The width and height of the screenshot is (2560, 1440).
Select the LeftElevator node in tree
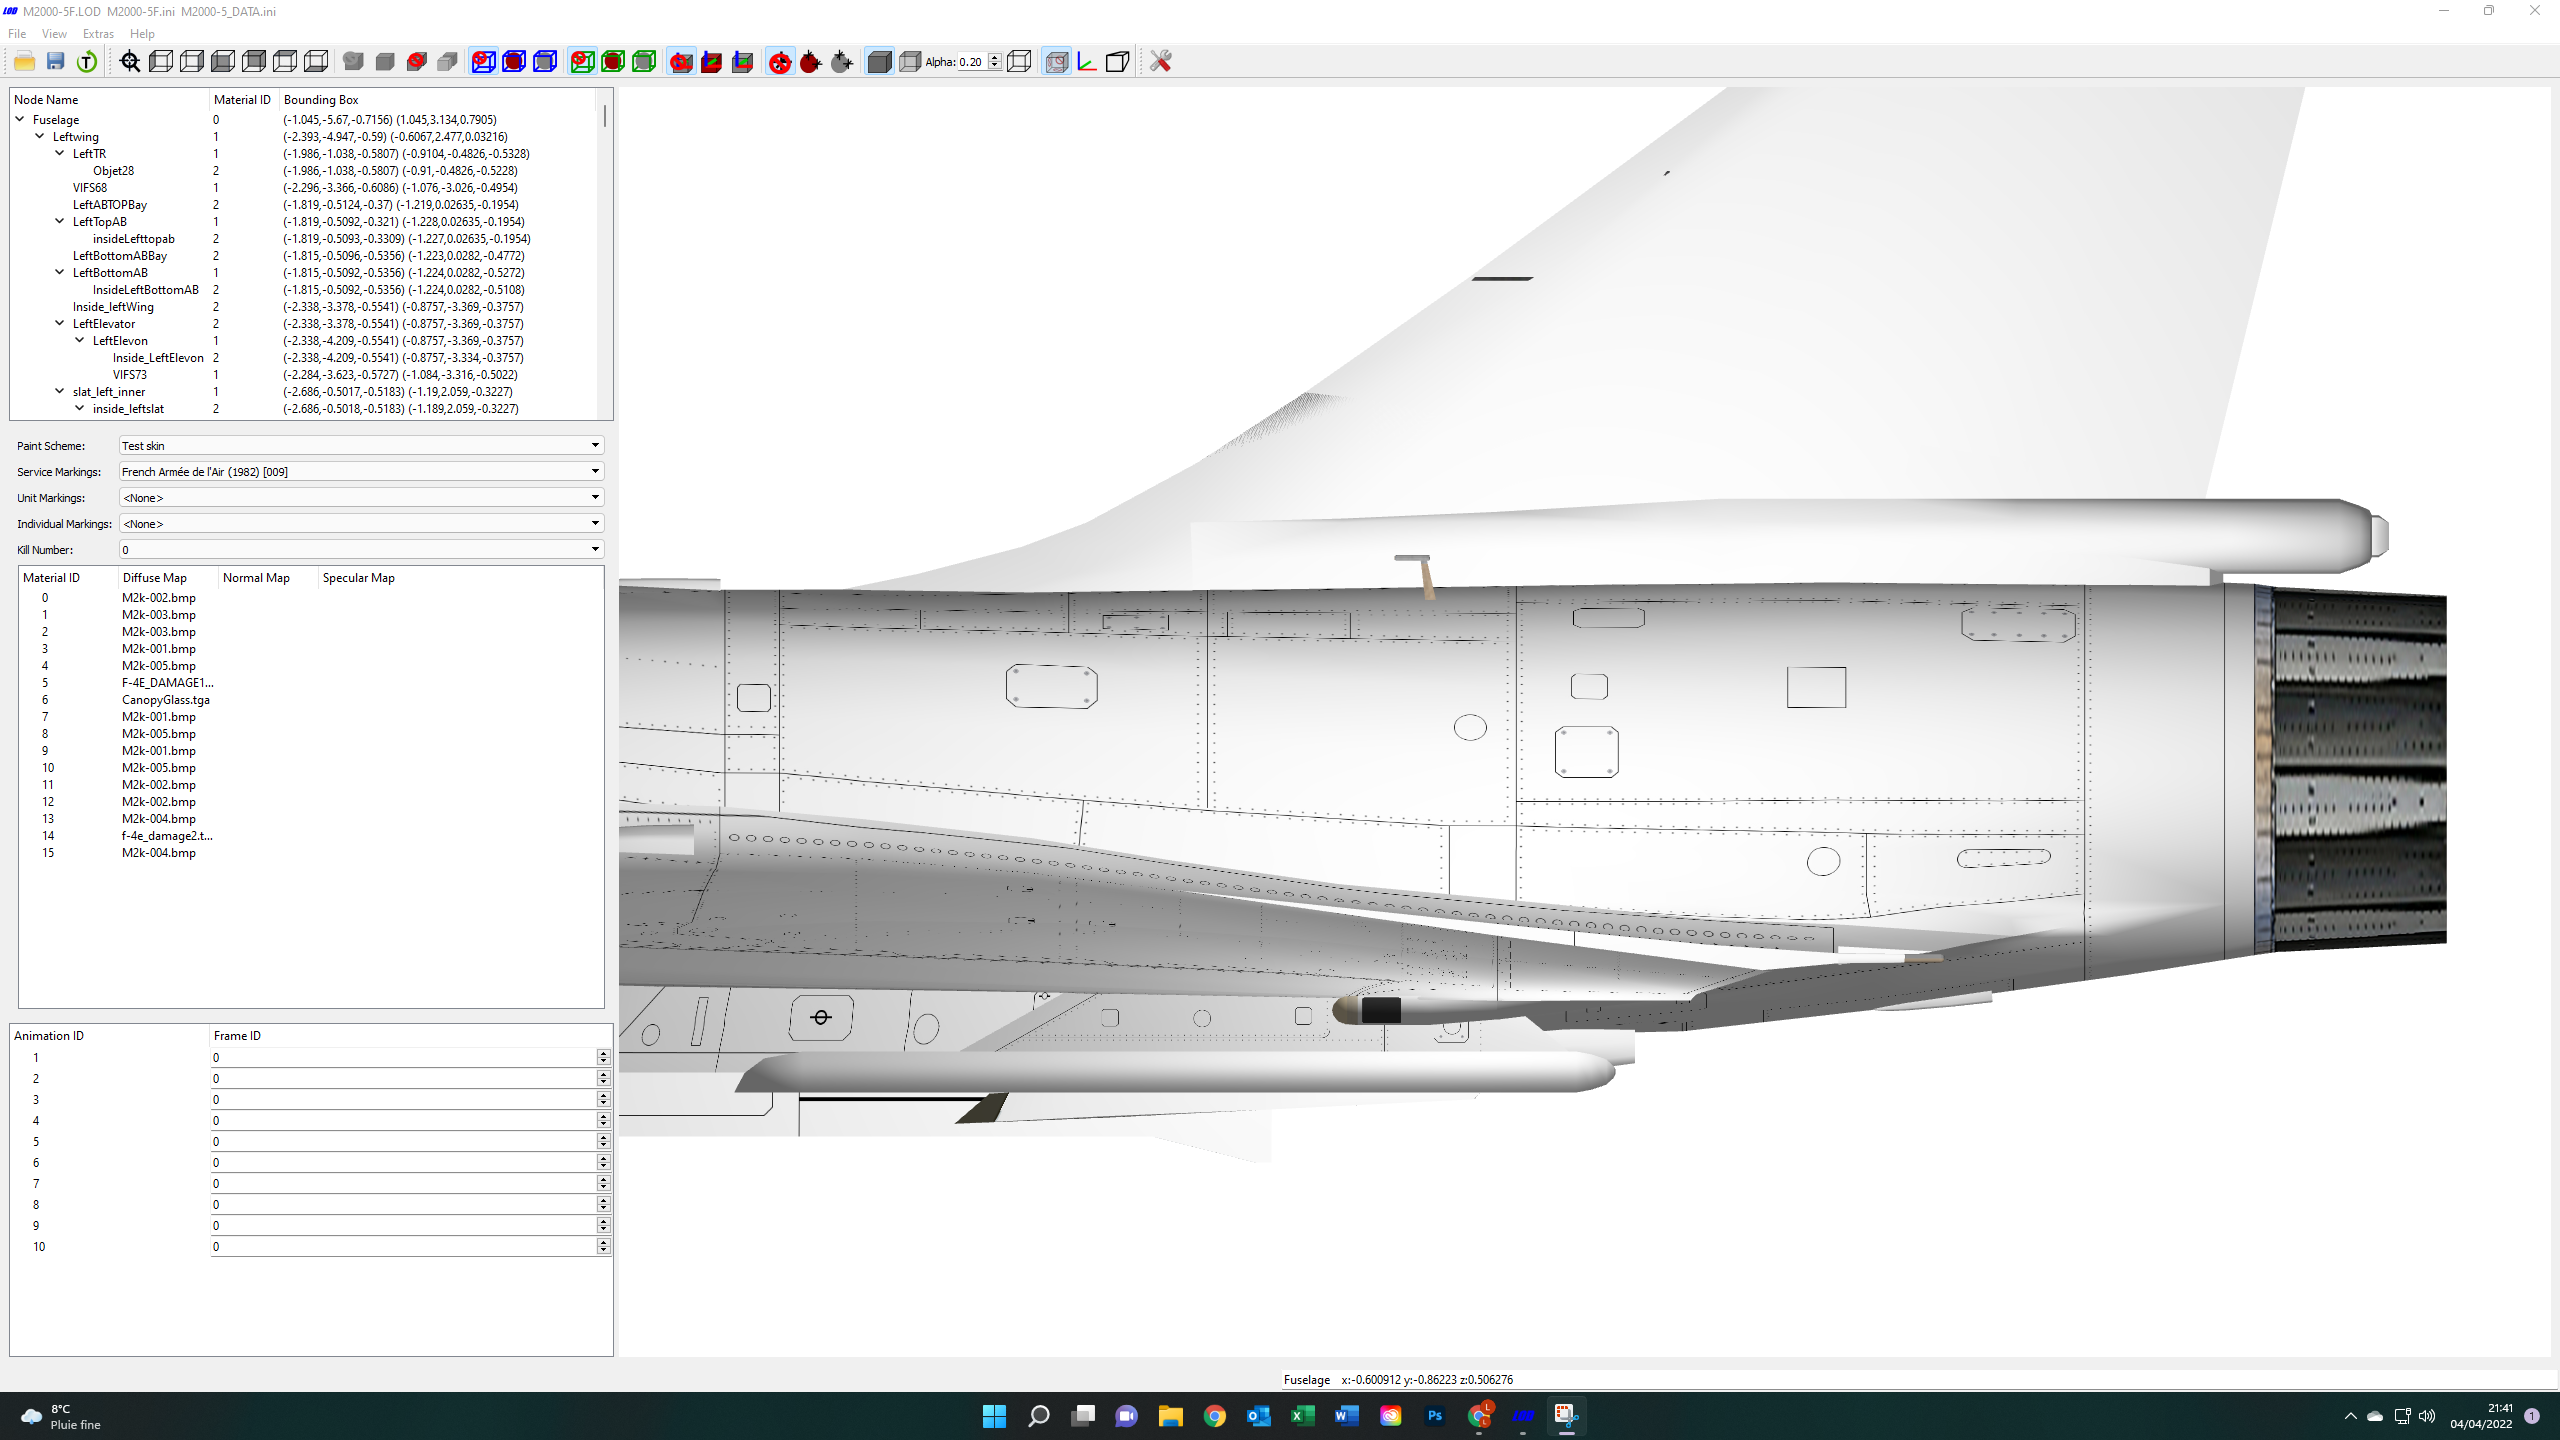[104, 324]
